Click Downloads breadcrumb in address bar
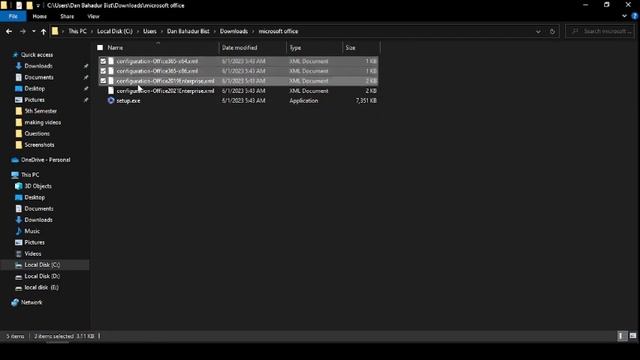Image resolution: width=640 pixels, height=360 pixels. click(x=234, y=31)
